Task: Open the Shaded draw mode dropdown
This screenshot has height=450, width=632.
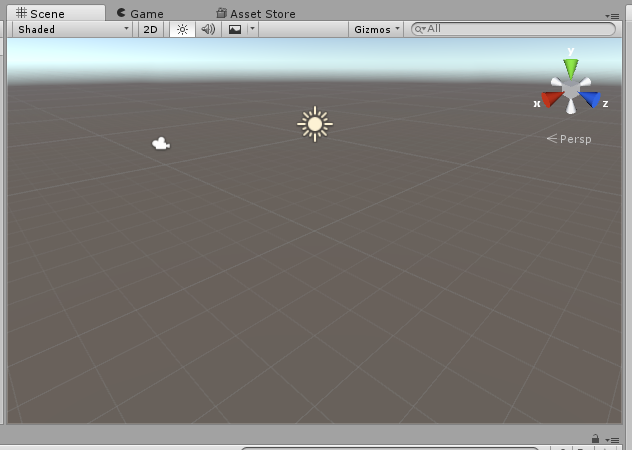Action: [73, 29]
